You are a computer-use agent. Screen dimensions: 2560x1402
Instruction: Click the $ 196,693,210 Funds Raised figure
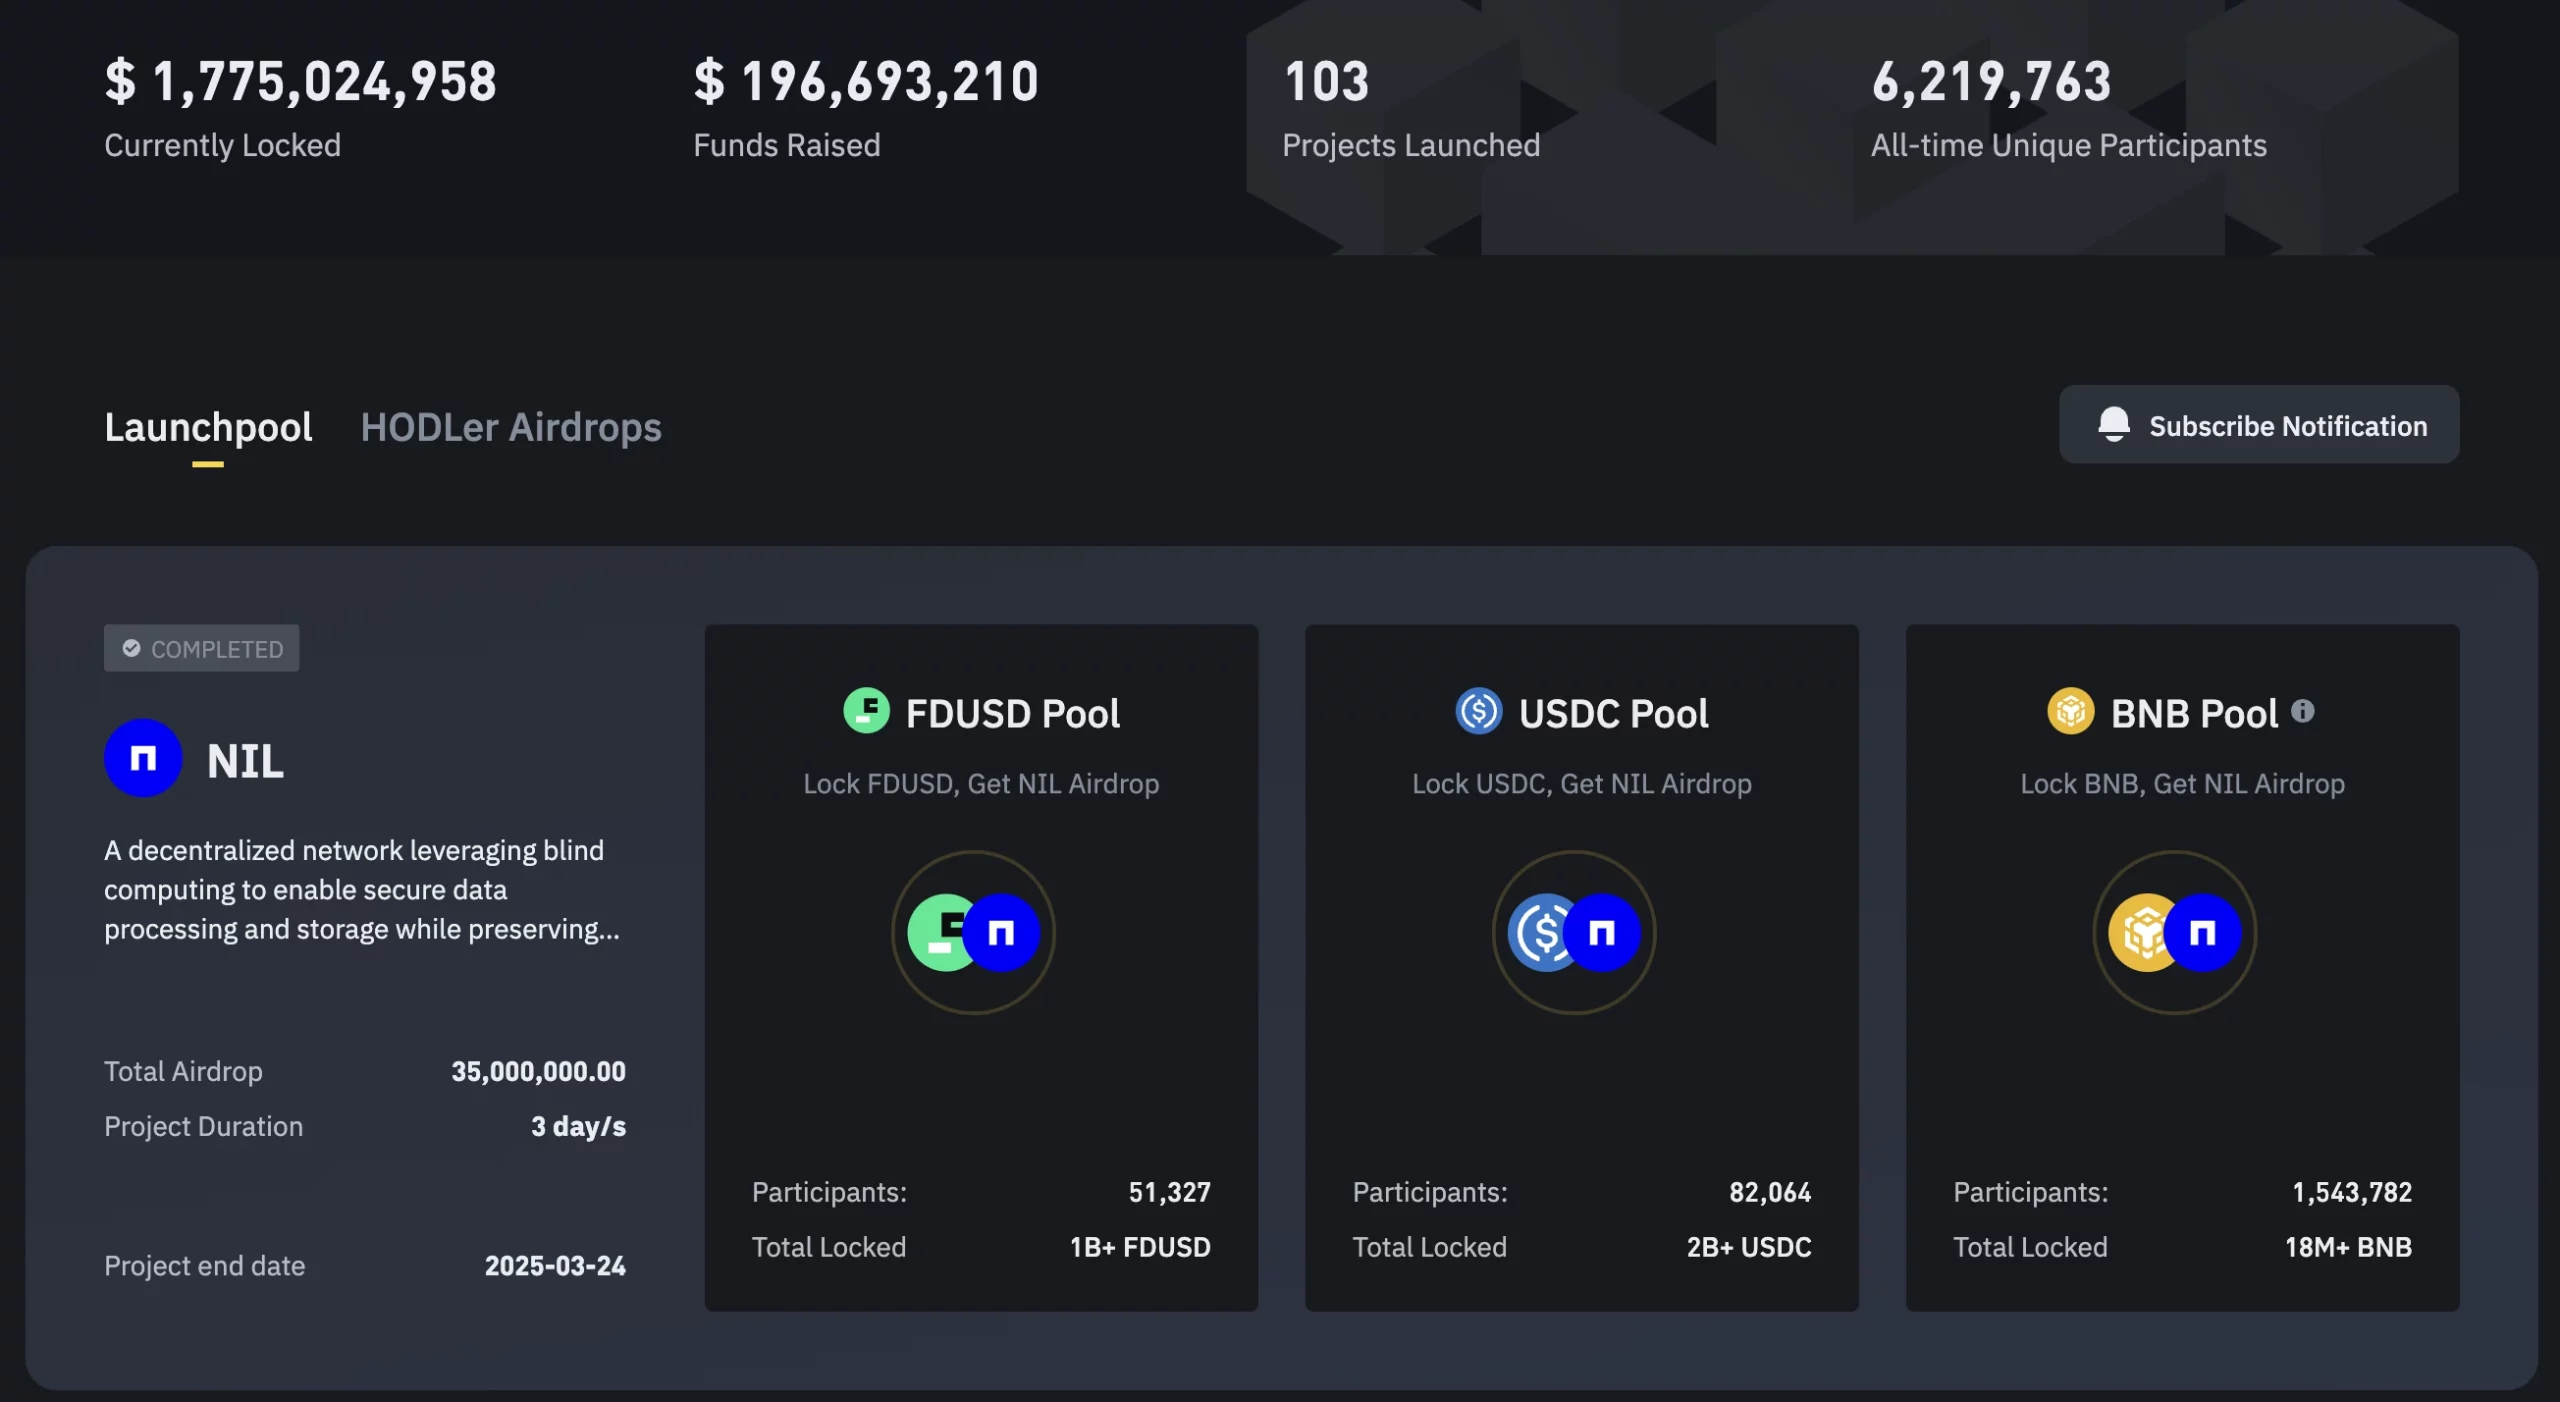pyautogui.click(x=867, y=81)
